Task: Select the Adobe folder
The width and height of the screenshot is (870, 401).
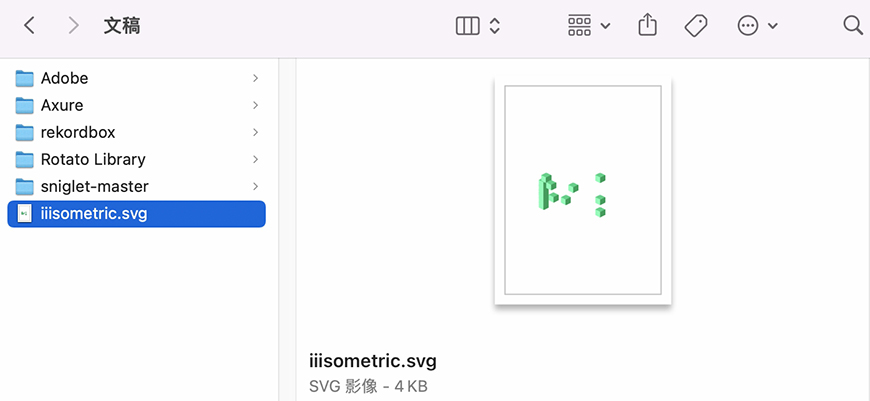Action: [64, 78]
